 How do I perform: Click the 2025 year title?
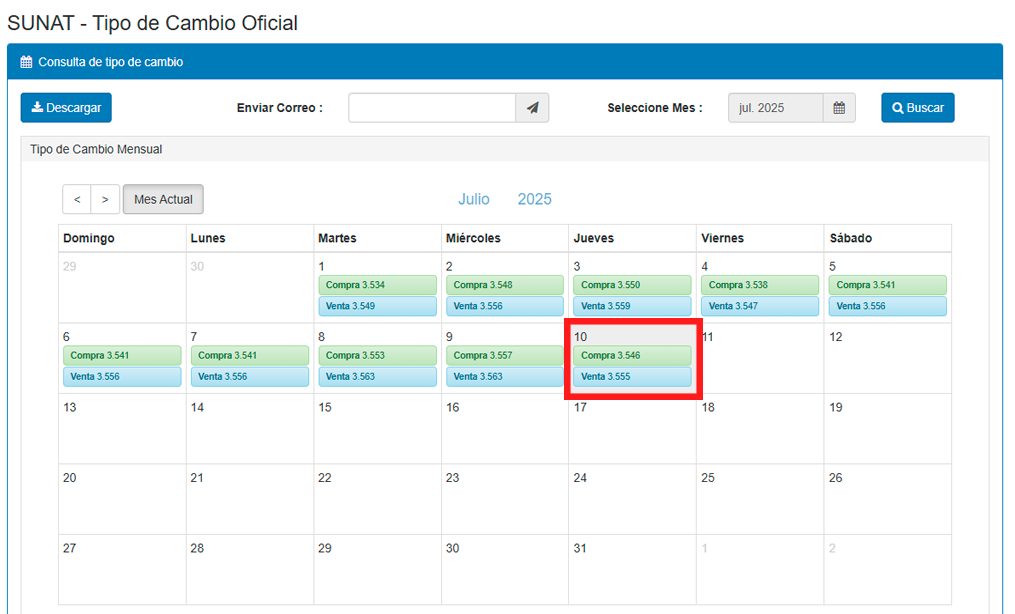535,199
